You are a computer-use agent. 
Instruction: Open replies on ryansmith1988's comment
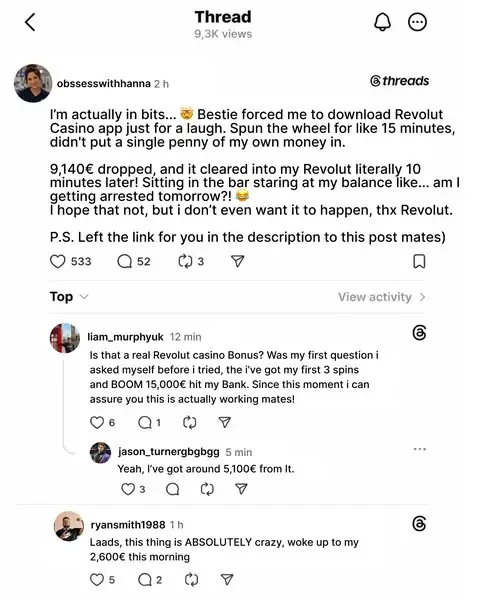[x=145, y=580]
